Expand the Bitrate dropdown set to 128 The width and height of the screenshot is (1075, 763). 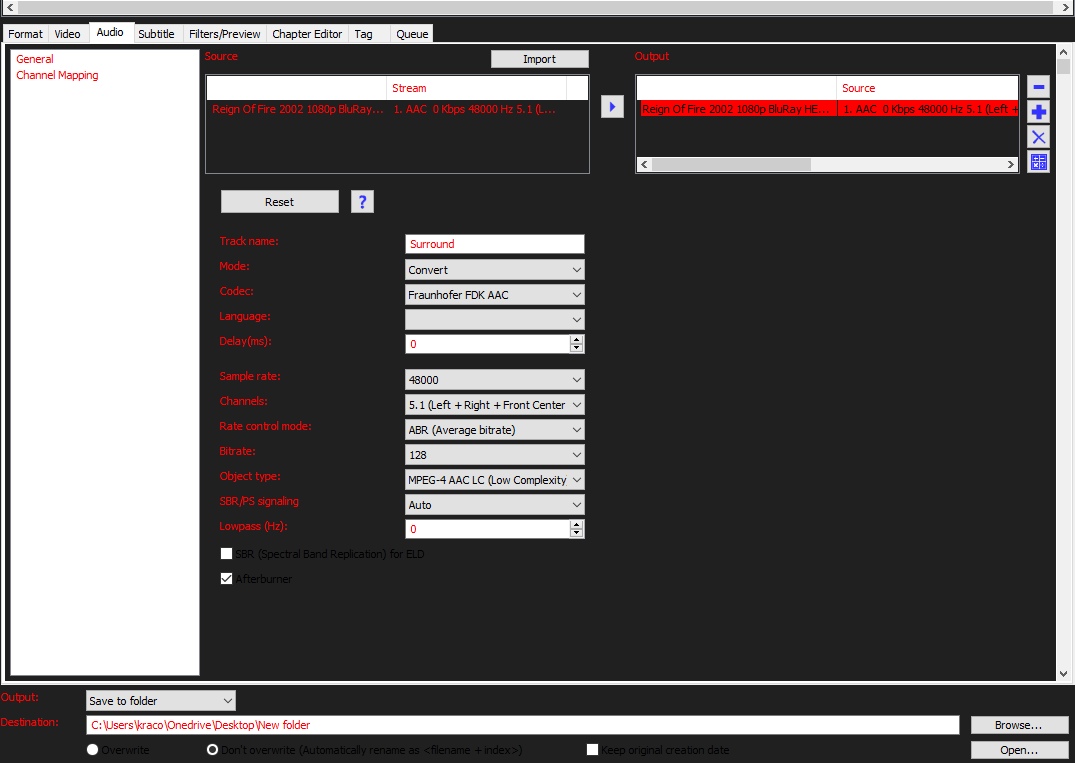[494, 455]
